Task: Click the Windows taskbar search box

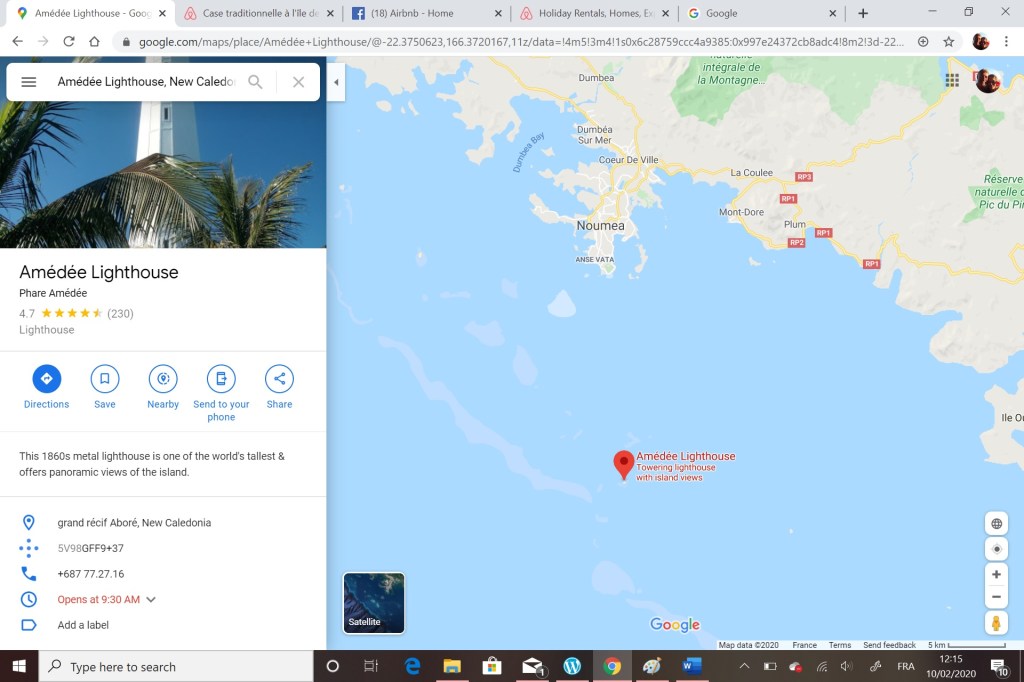Action: point(175,667)
